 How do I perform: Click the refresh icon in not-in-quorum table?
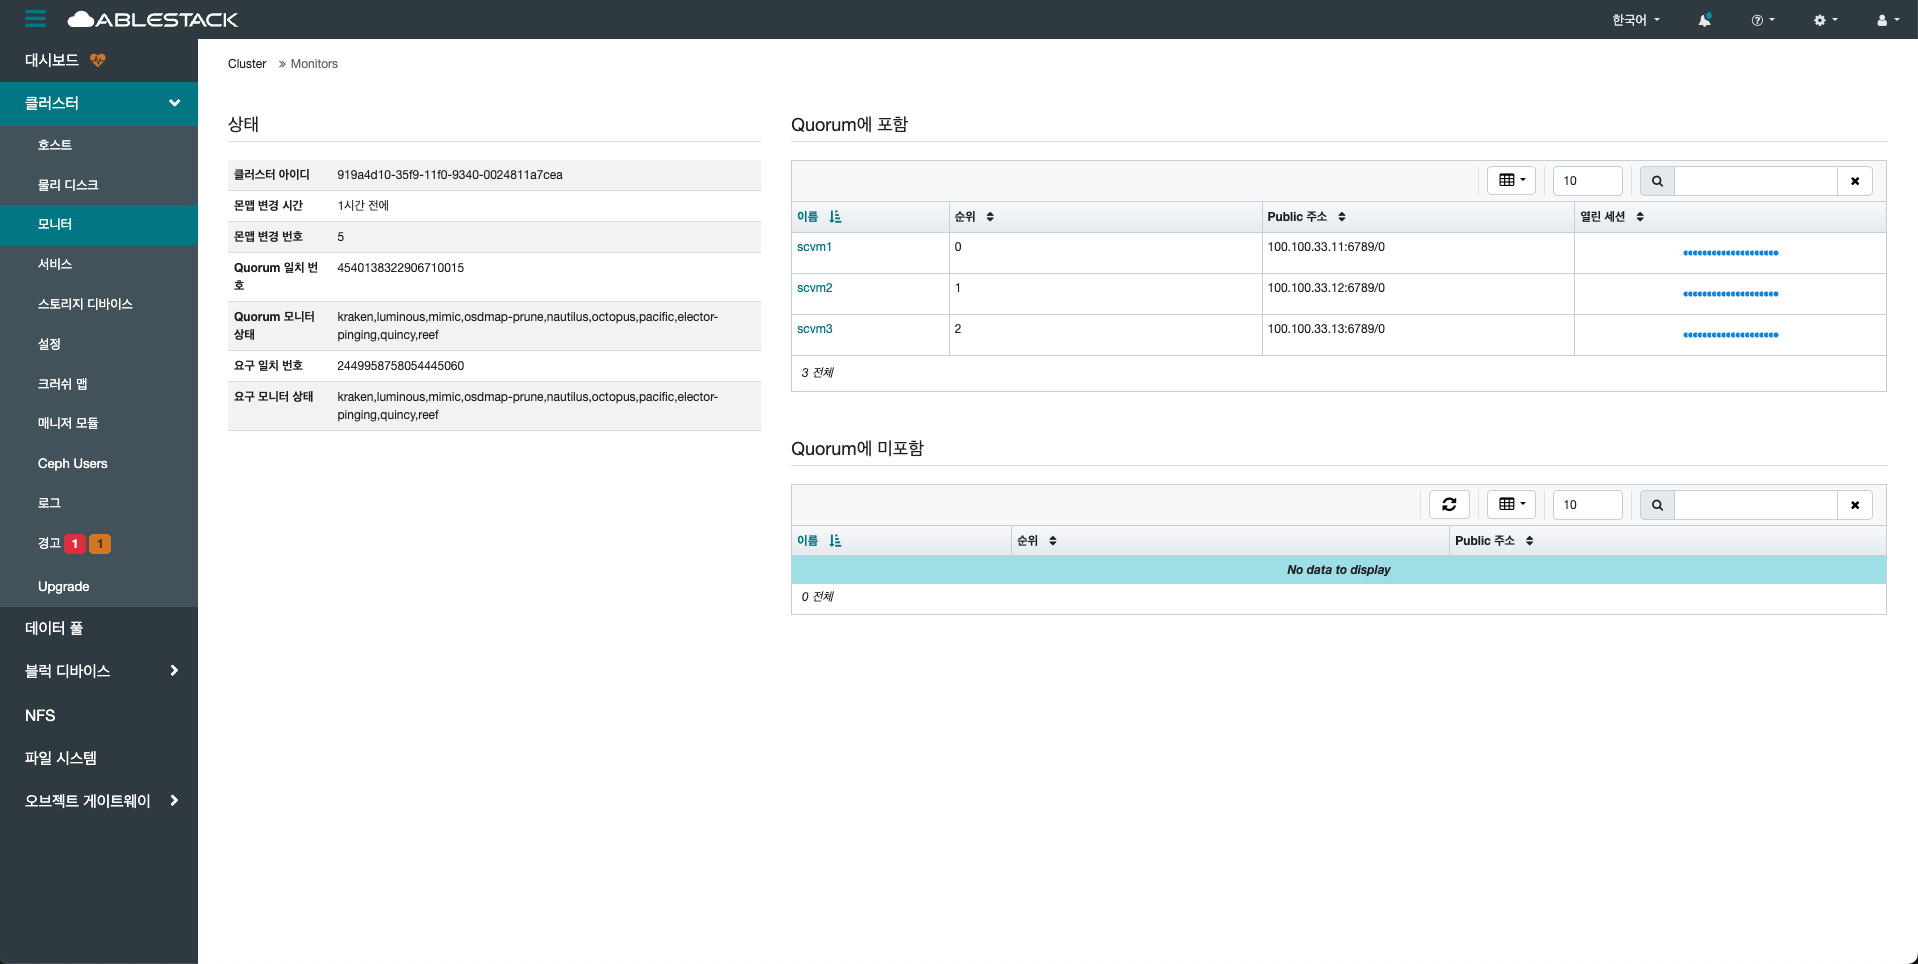[1448, 505]
